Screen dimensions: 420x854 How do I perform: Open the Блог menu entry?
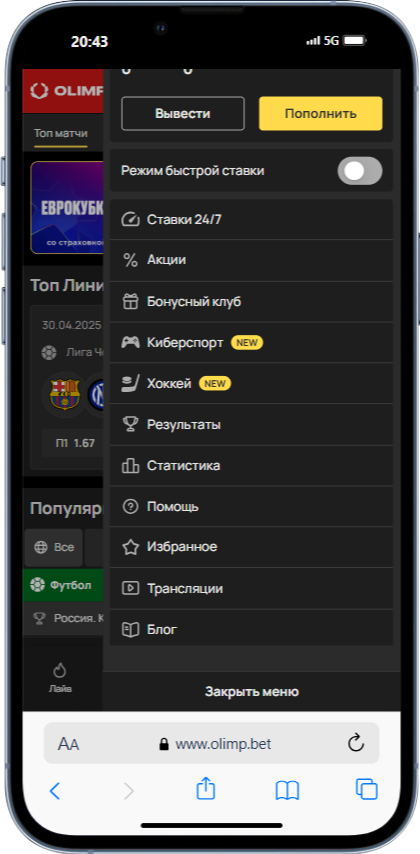251,628
